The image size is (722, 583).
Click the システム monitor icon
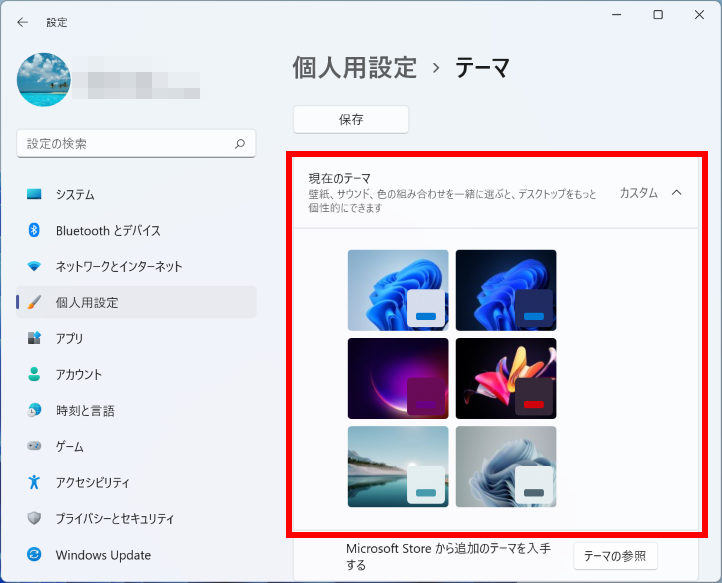[34, 194]
